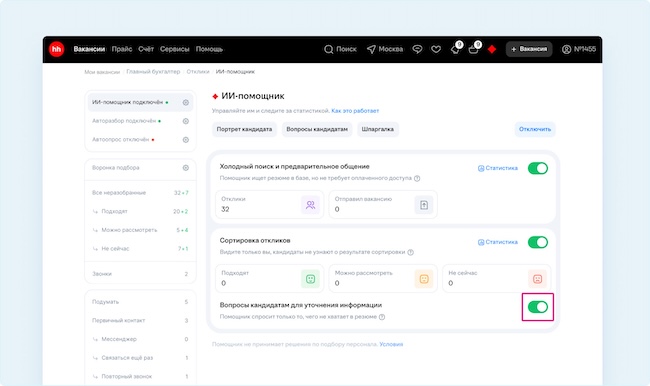Select Все неразобранные in sidebar
650x386 pixels.
(140, 193)
